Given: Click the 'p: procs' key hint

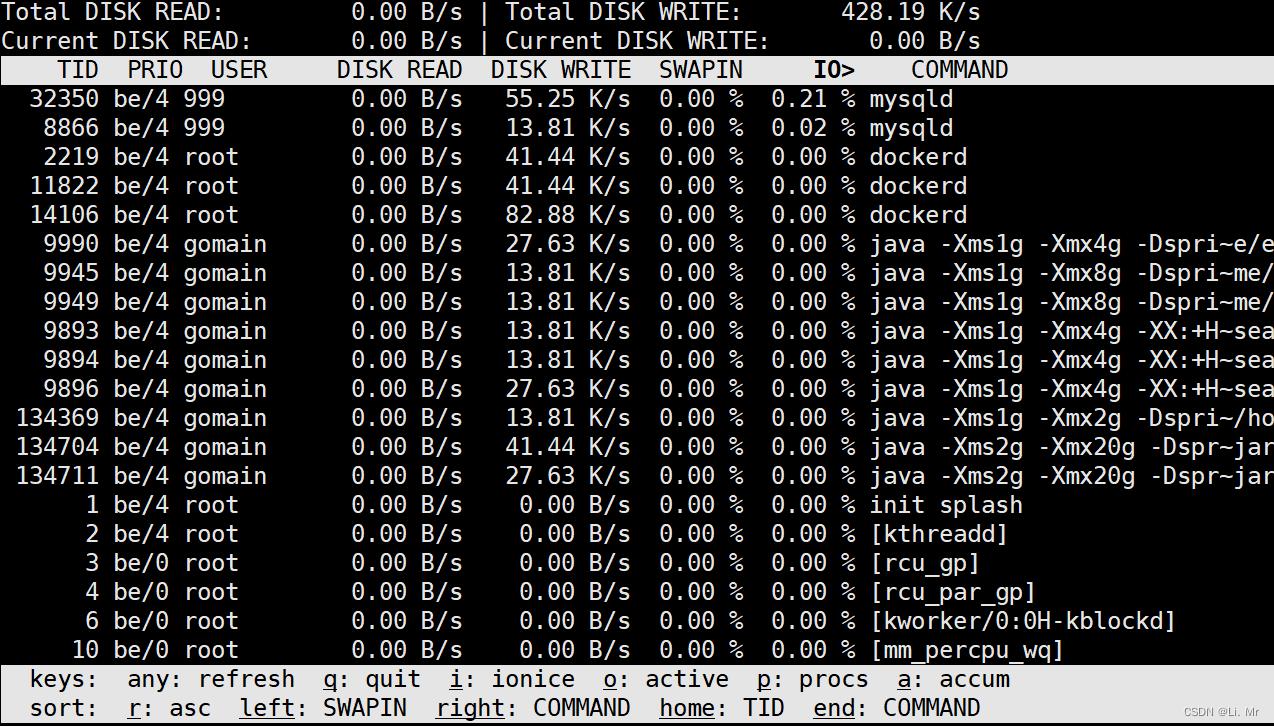Looking at the screenshot, I should pos(813,680).
